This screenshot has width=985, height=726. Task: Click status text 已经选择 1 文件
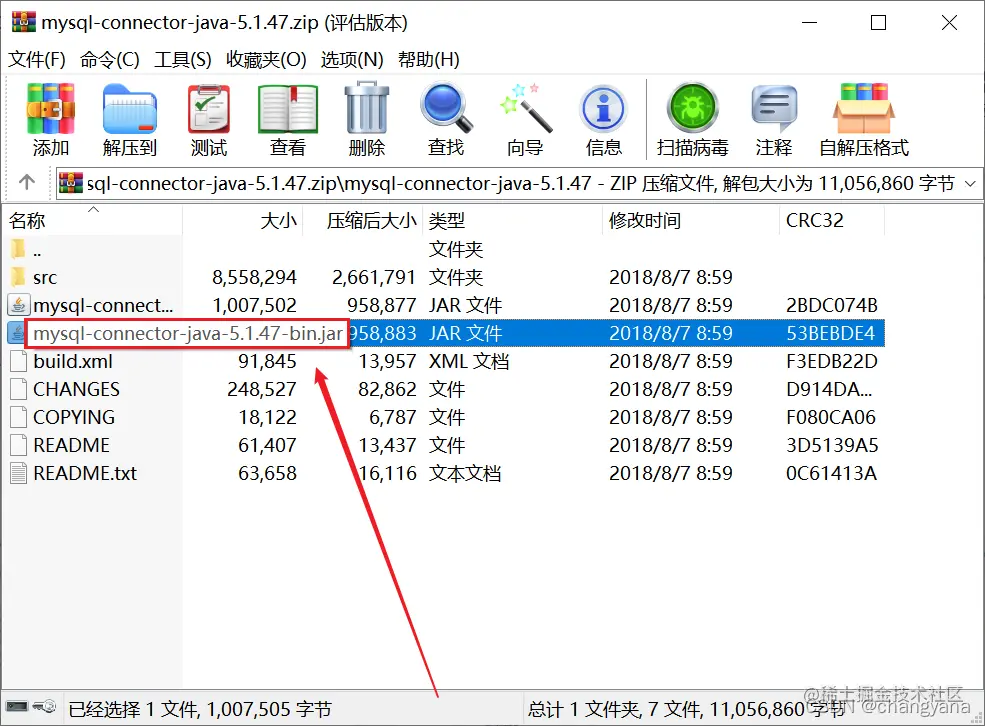tap(133, 709)
